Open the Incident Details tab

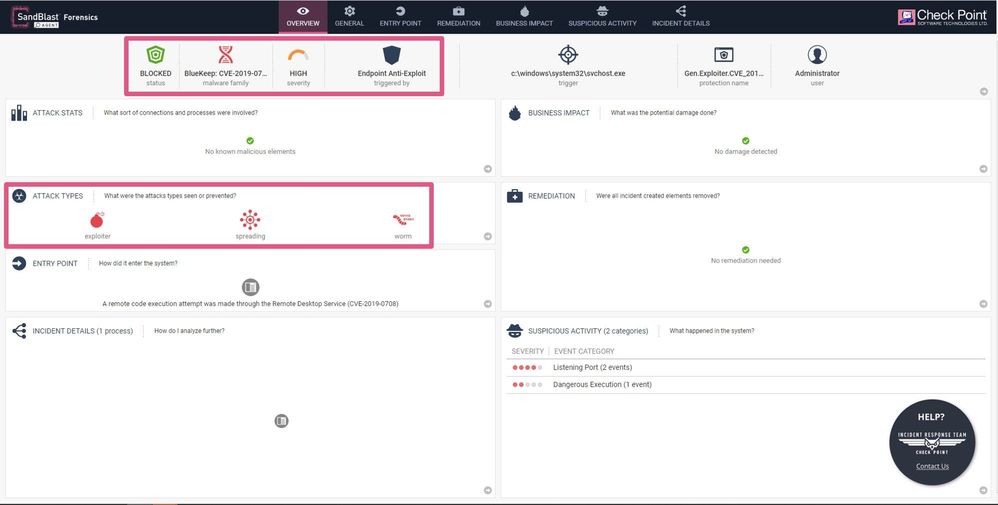pos(680,16)
